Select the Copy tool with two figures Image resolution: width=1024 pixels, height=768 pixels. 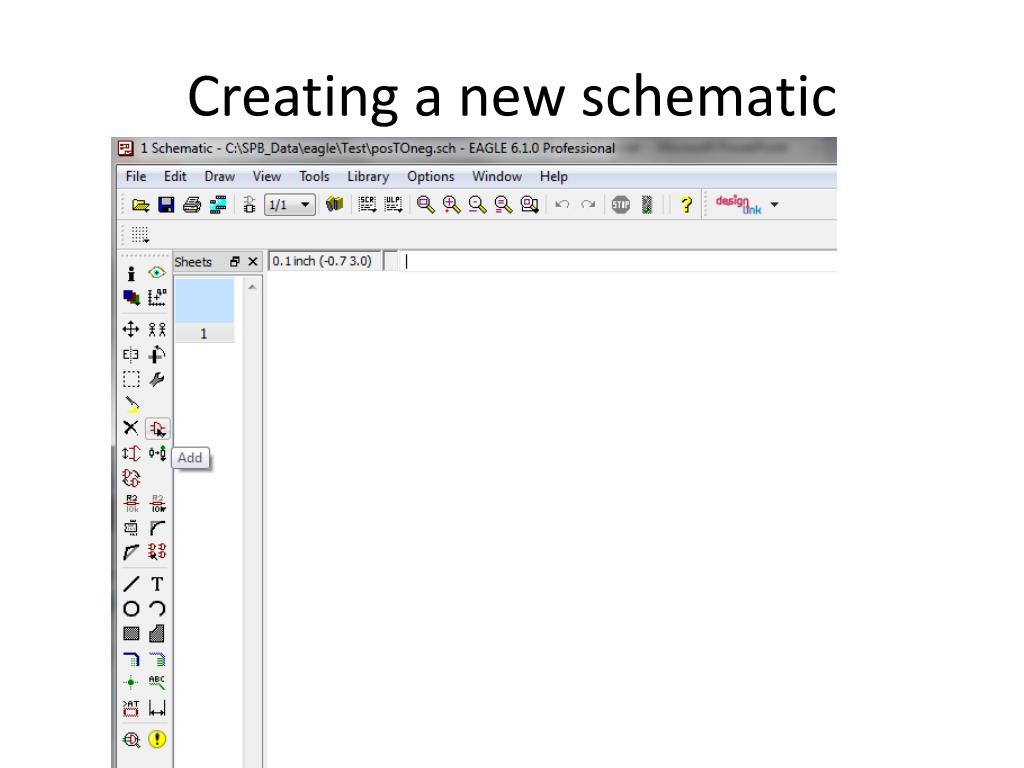click(157, 329)
